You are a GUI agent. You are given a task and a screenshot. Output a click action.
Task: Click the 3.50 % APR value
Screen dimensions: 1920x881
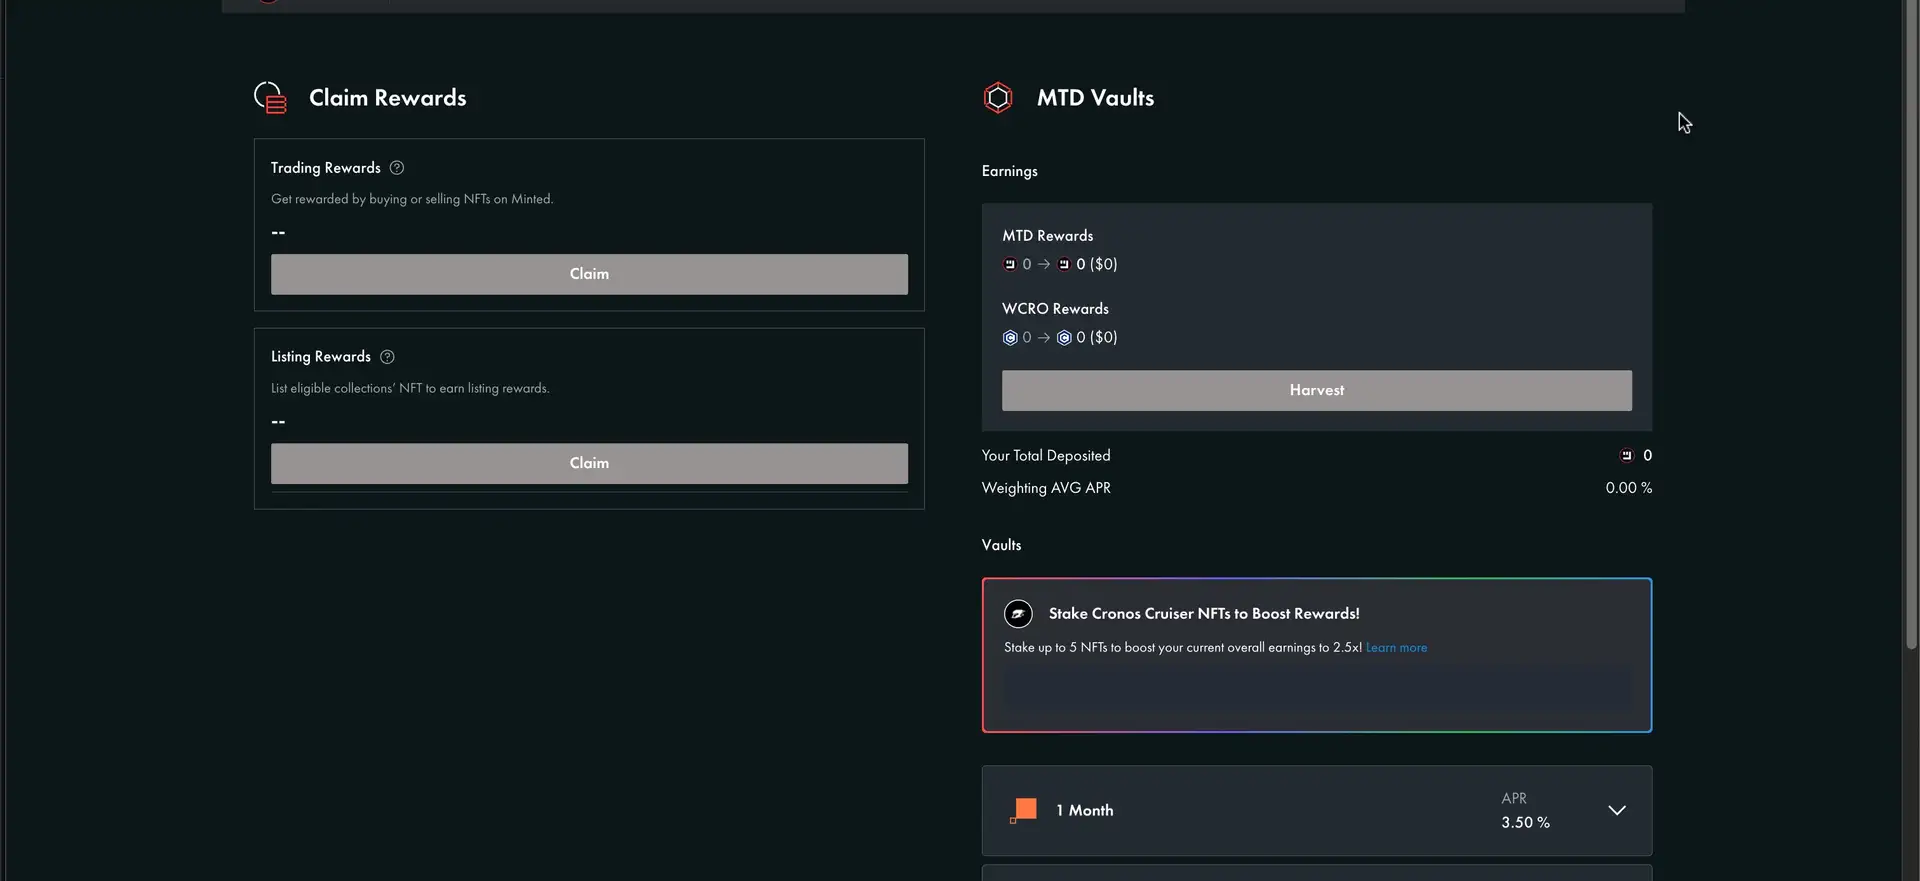(1525, 823)
